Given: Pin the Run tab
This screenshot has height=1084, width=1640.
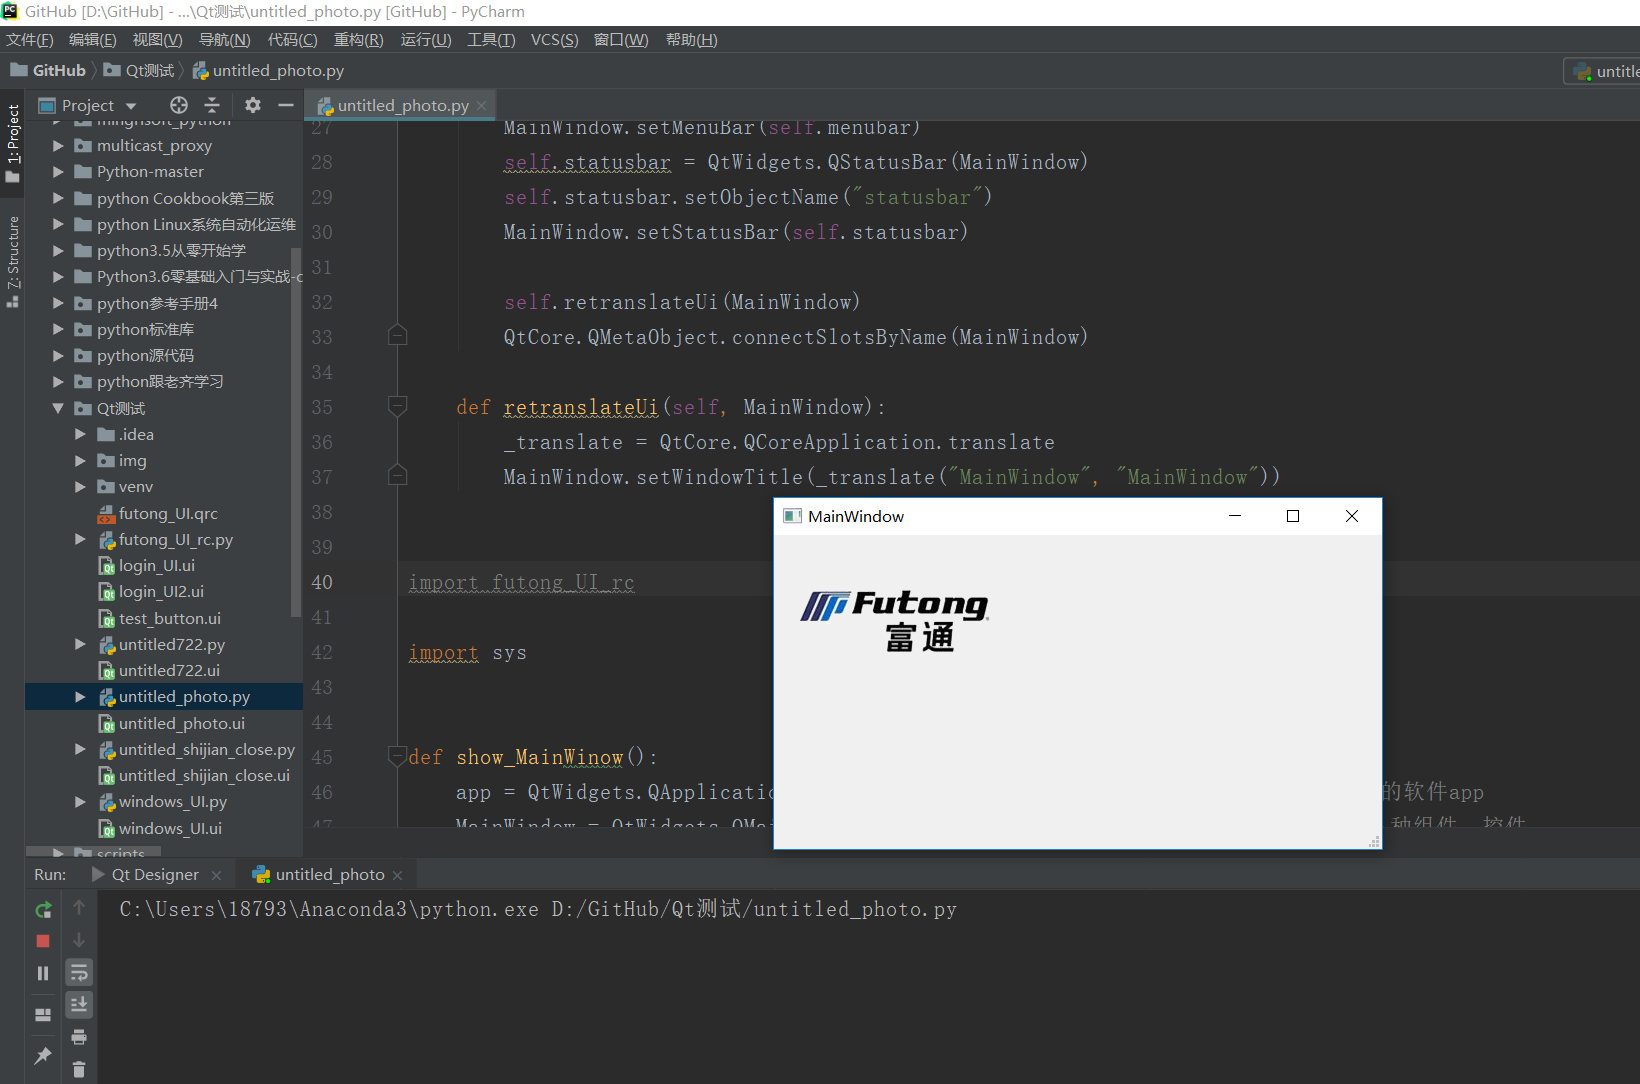Looking at the screenshot, I should (x=43, y=1055).
